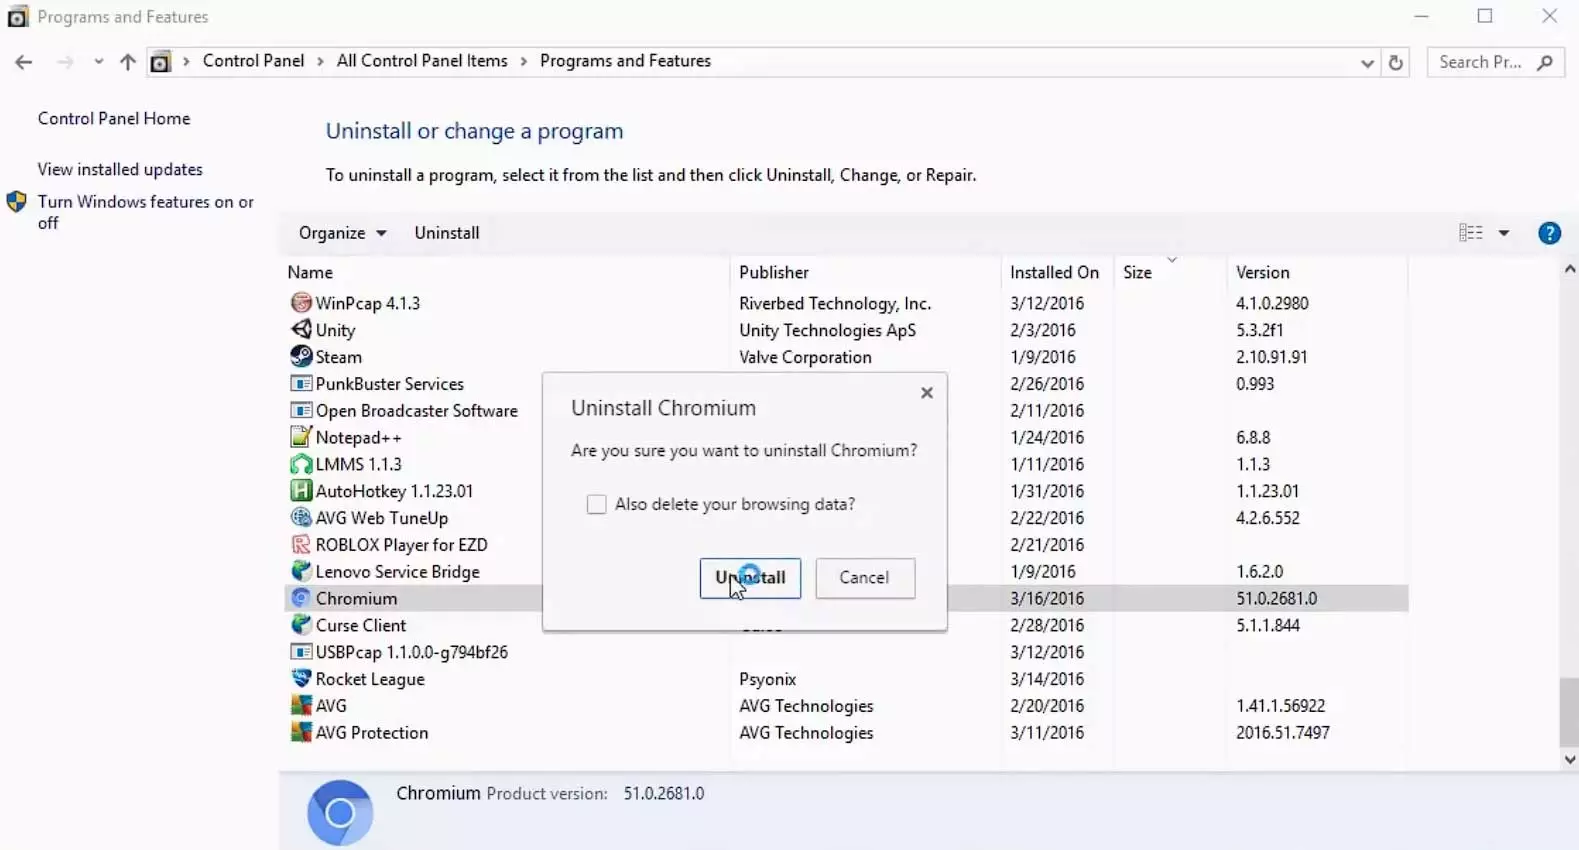Click version 2016.51.7497 cell
This screenshot has width=1579, height=850.
(x=1282, y=733)
